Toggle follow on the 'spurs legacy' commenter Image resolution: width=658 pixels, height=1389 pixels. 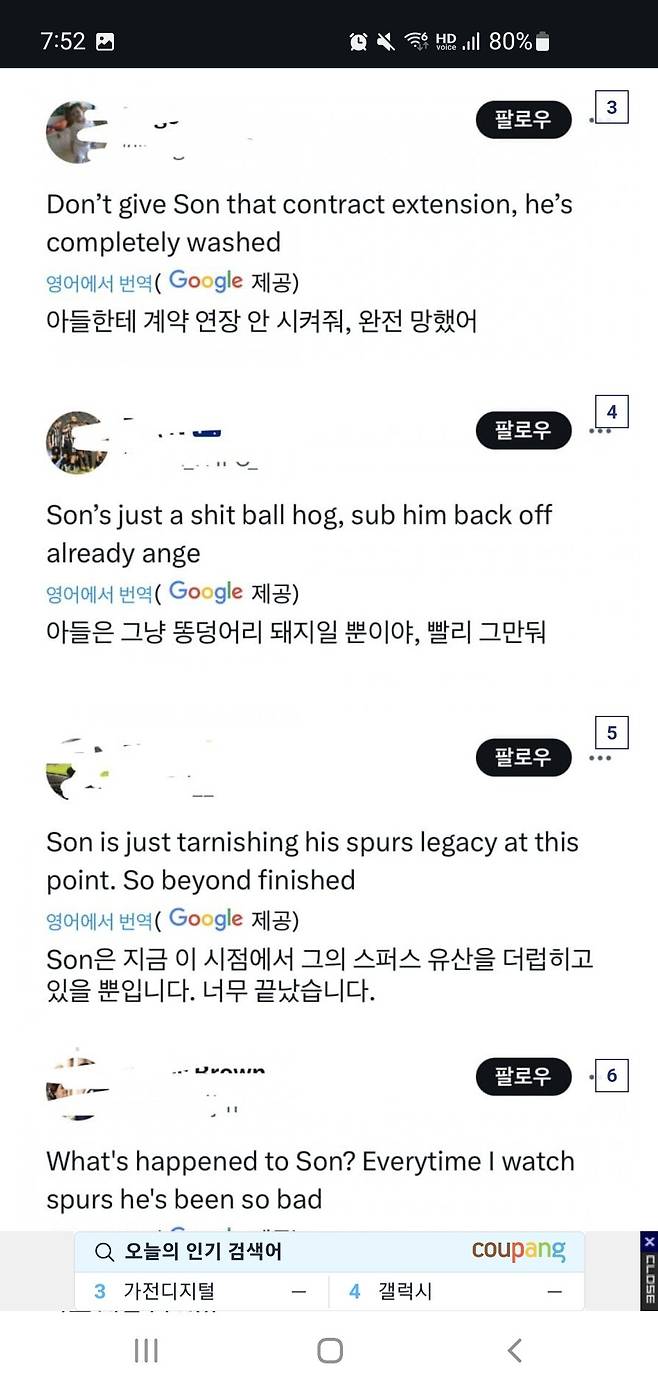pyautogui.click(x=523, y=757)
